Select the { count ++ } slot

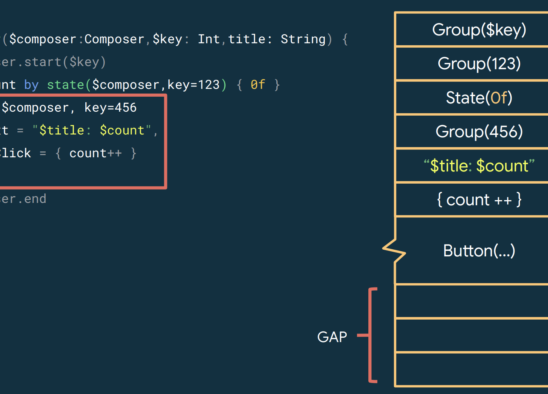[x=471, y=200]
